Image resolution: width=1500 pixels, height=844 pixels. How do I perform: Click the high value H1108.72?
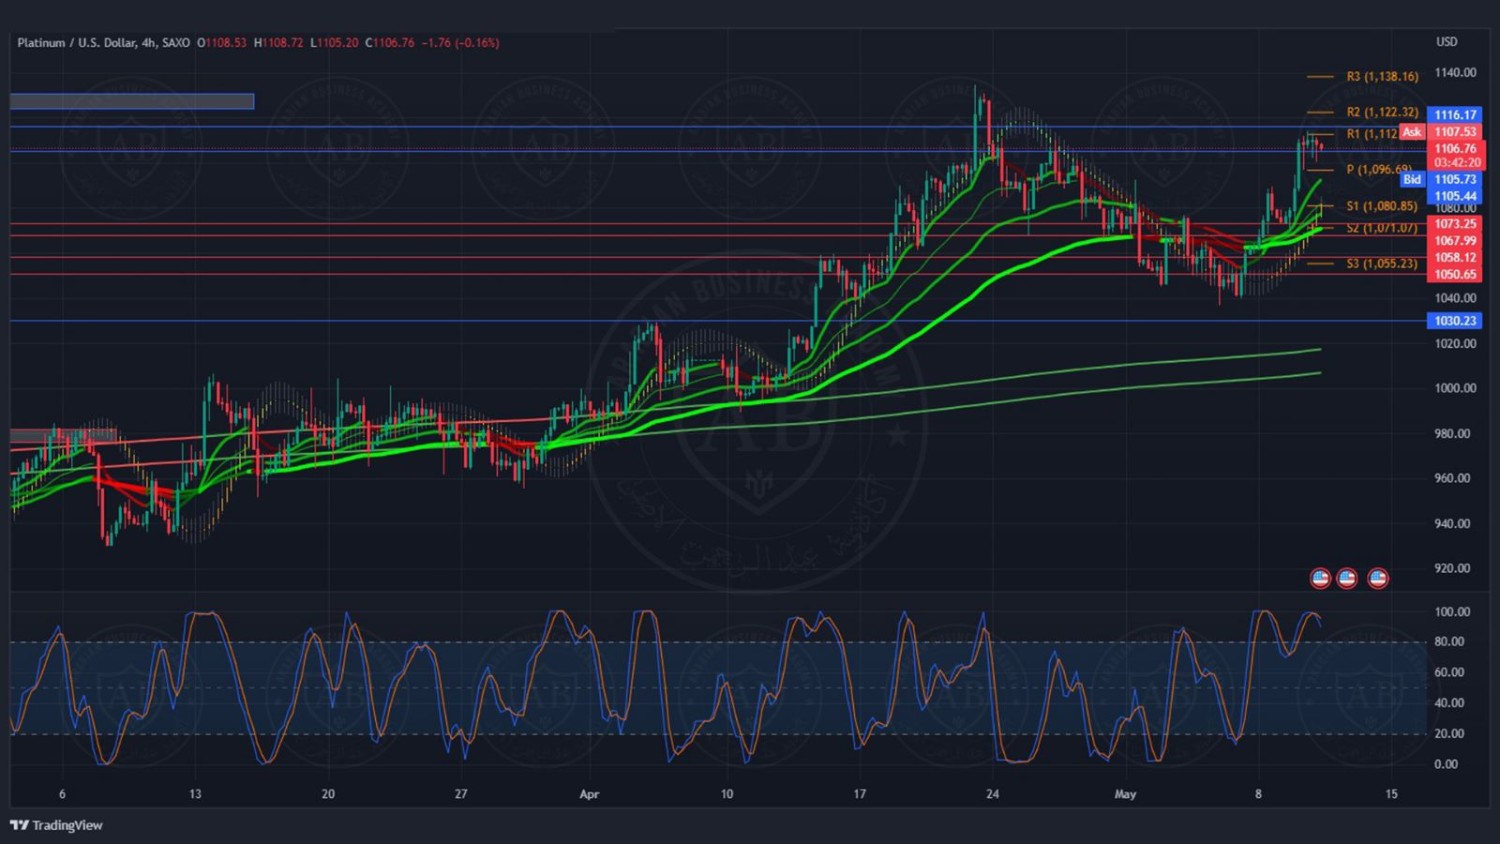tap(278, 43)
